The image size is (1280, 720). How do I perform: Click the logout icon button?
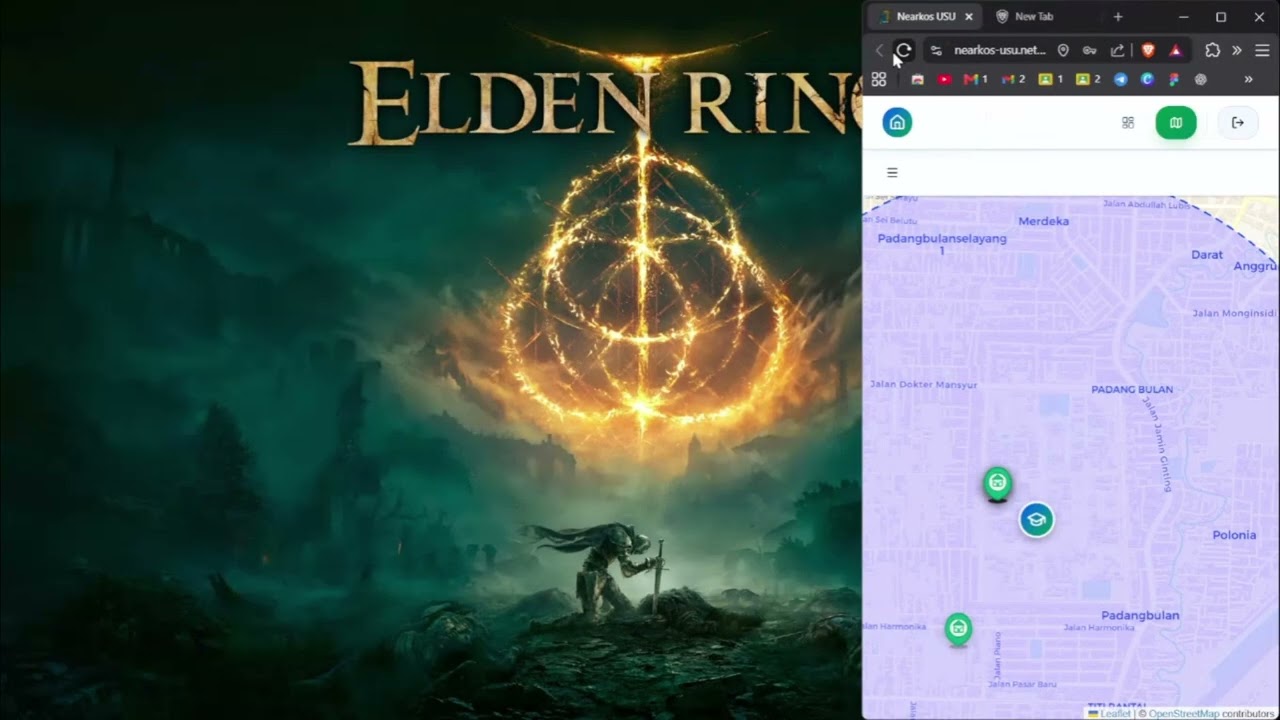(x=1238, y=122)
